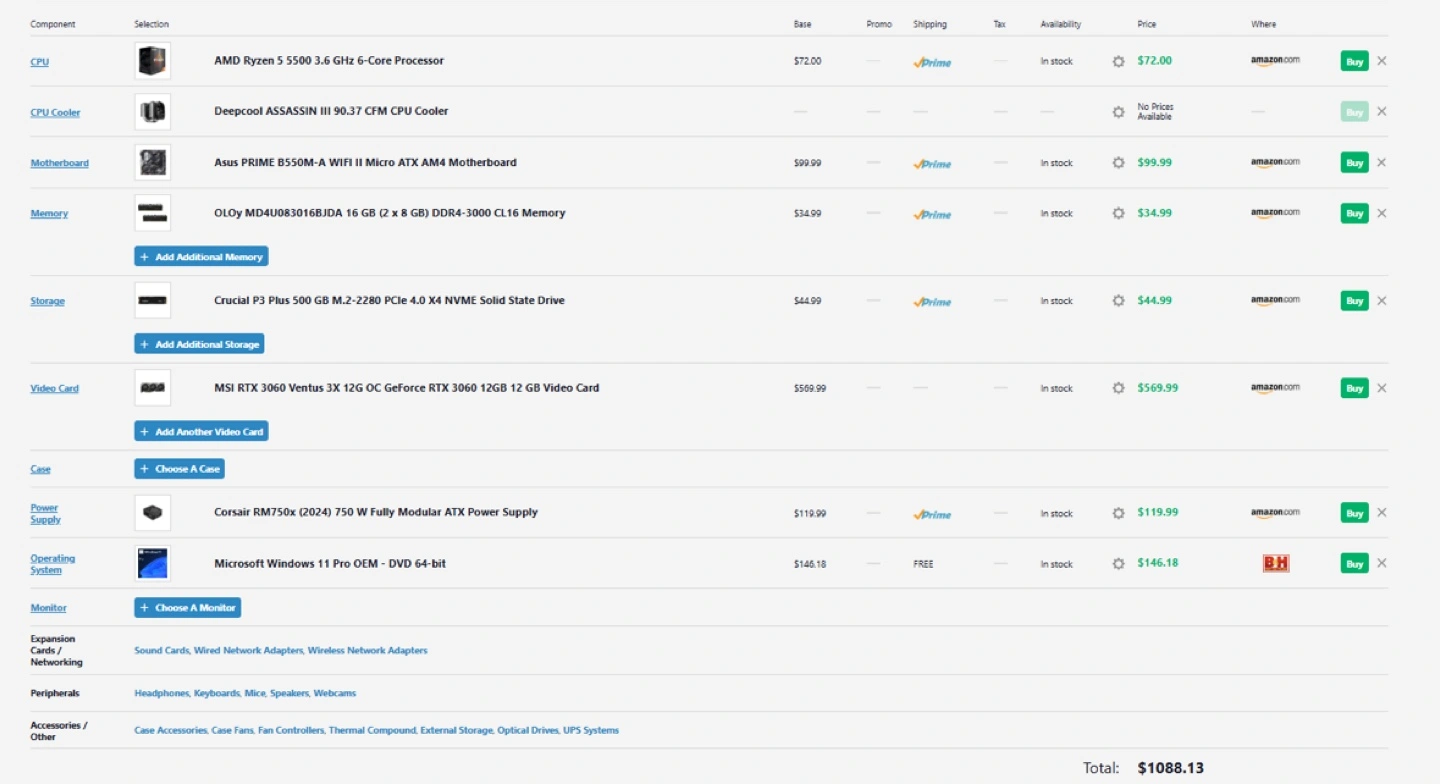
Task: Remove the Crucial P3 Plus SSD
Action: click(x=1382, y=301)
